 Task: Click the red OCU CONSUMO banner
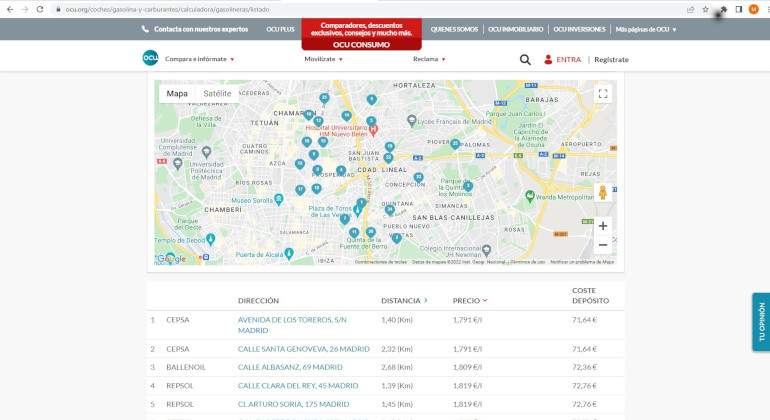pyautogui.click(x=361, y=34)
